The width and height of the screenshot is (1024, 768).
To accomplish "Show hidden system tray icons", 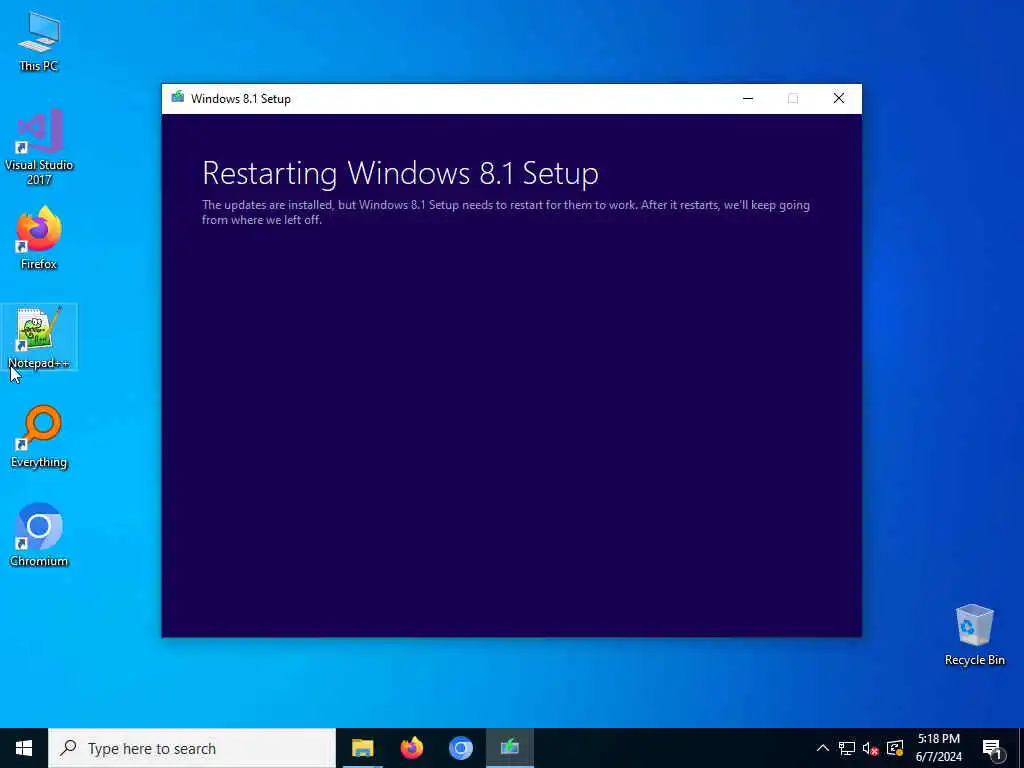I will 823,748.
